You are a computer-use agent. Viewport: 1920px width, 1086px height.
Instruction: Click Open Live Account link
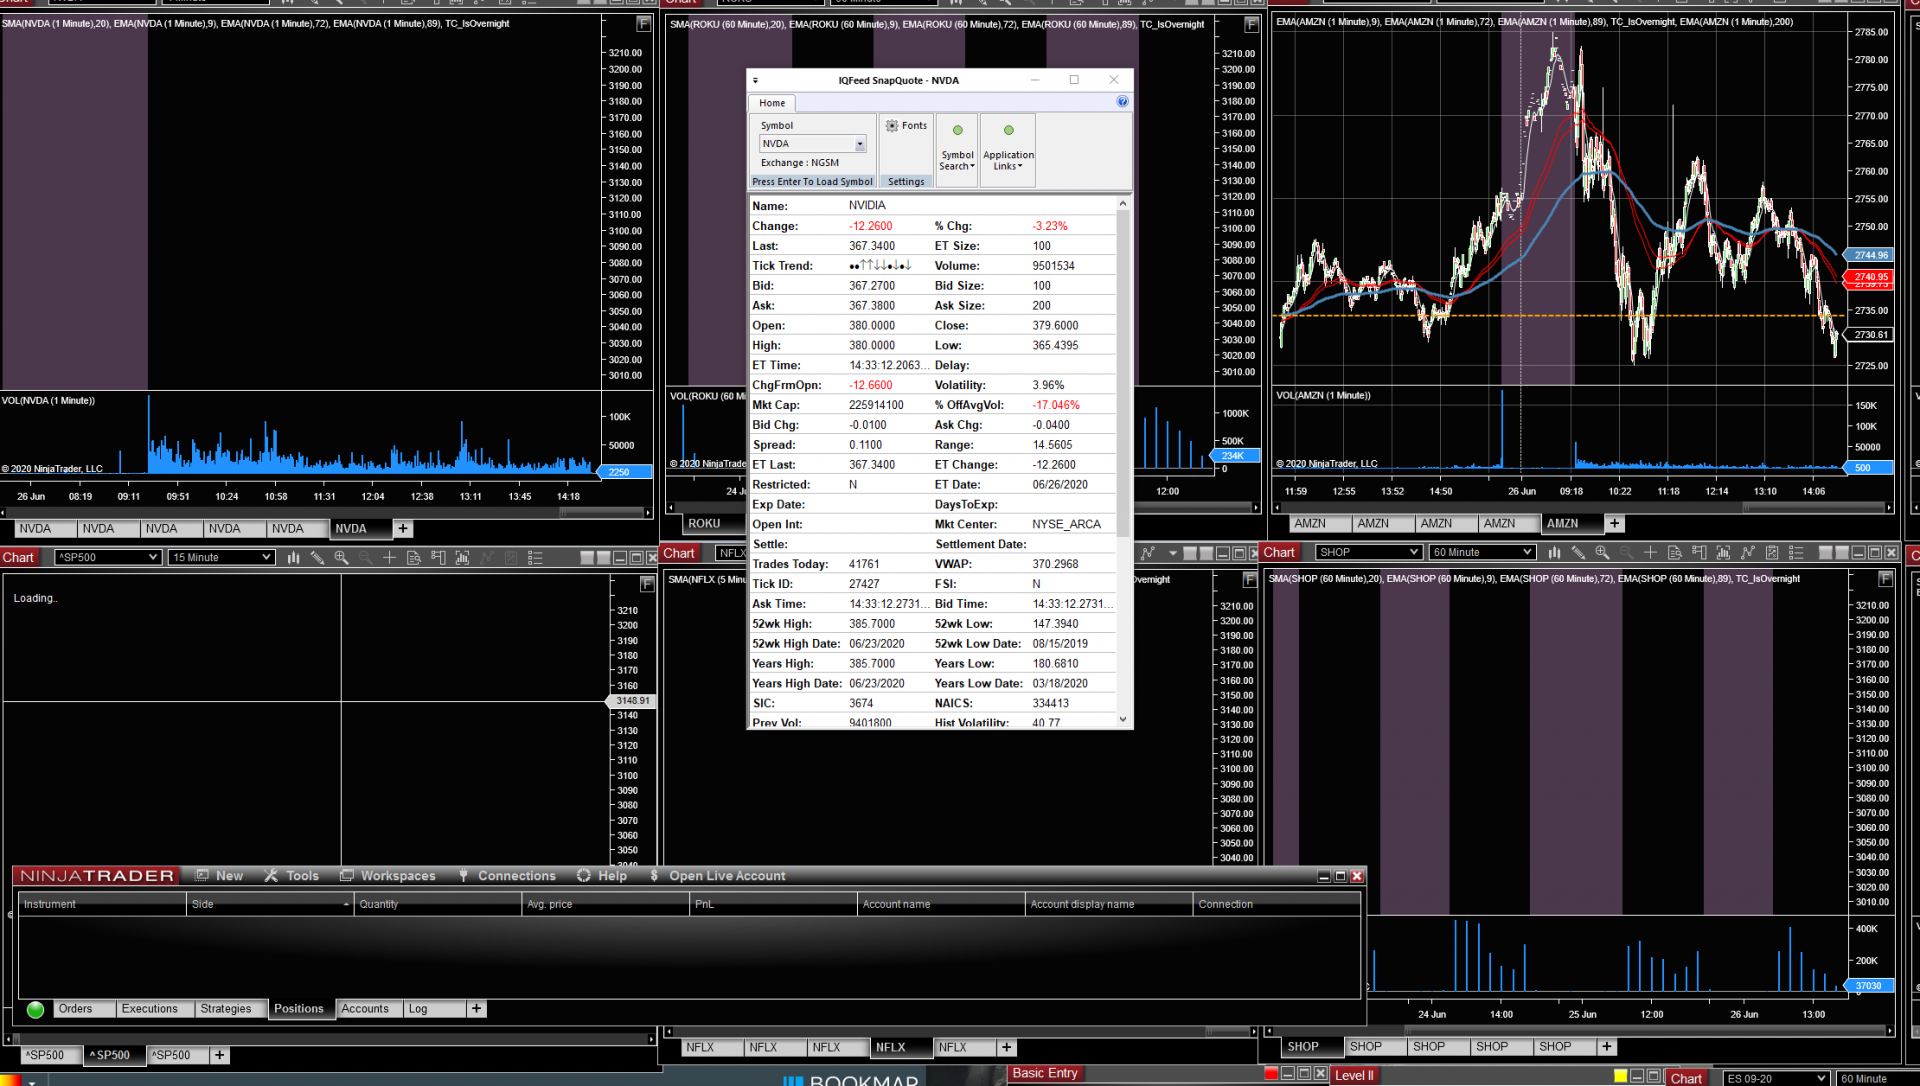pyautogui.click(x=727, y=876)
